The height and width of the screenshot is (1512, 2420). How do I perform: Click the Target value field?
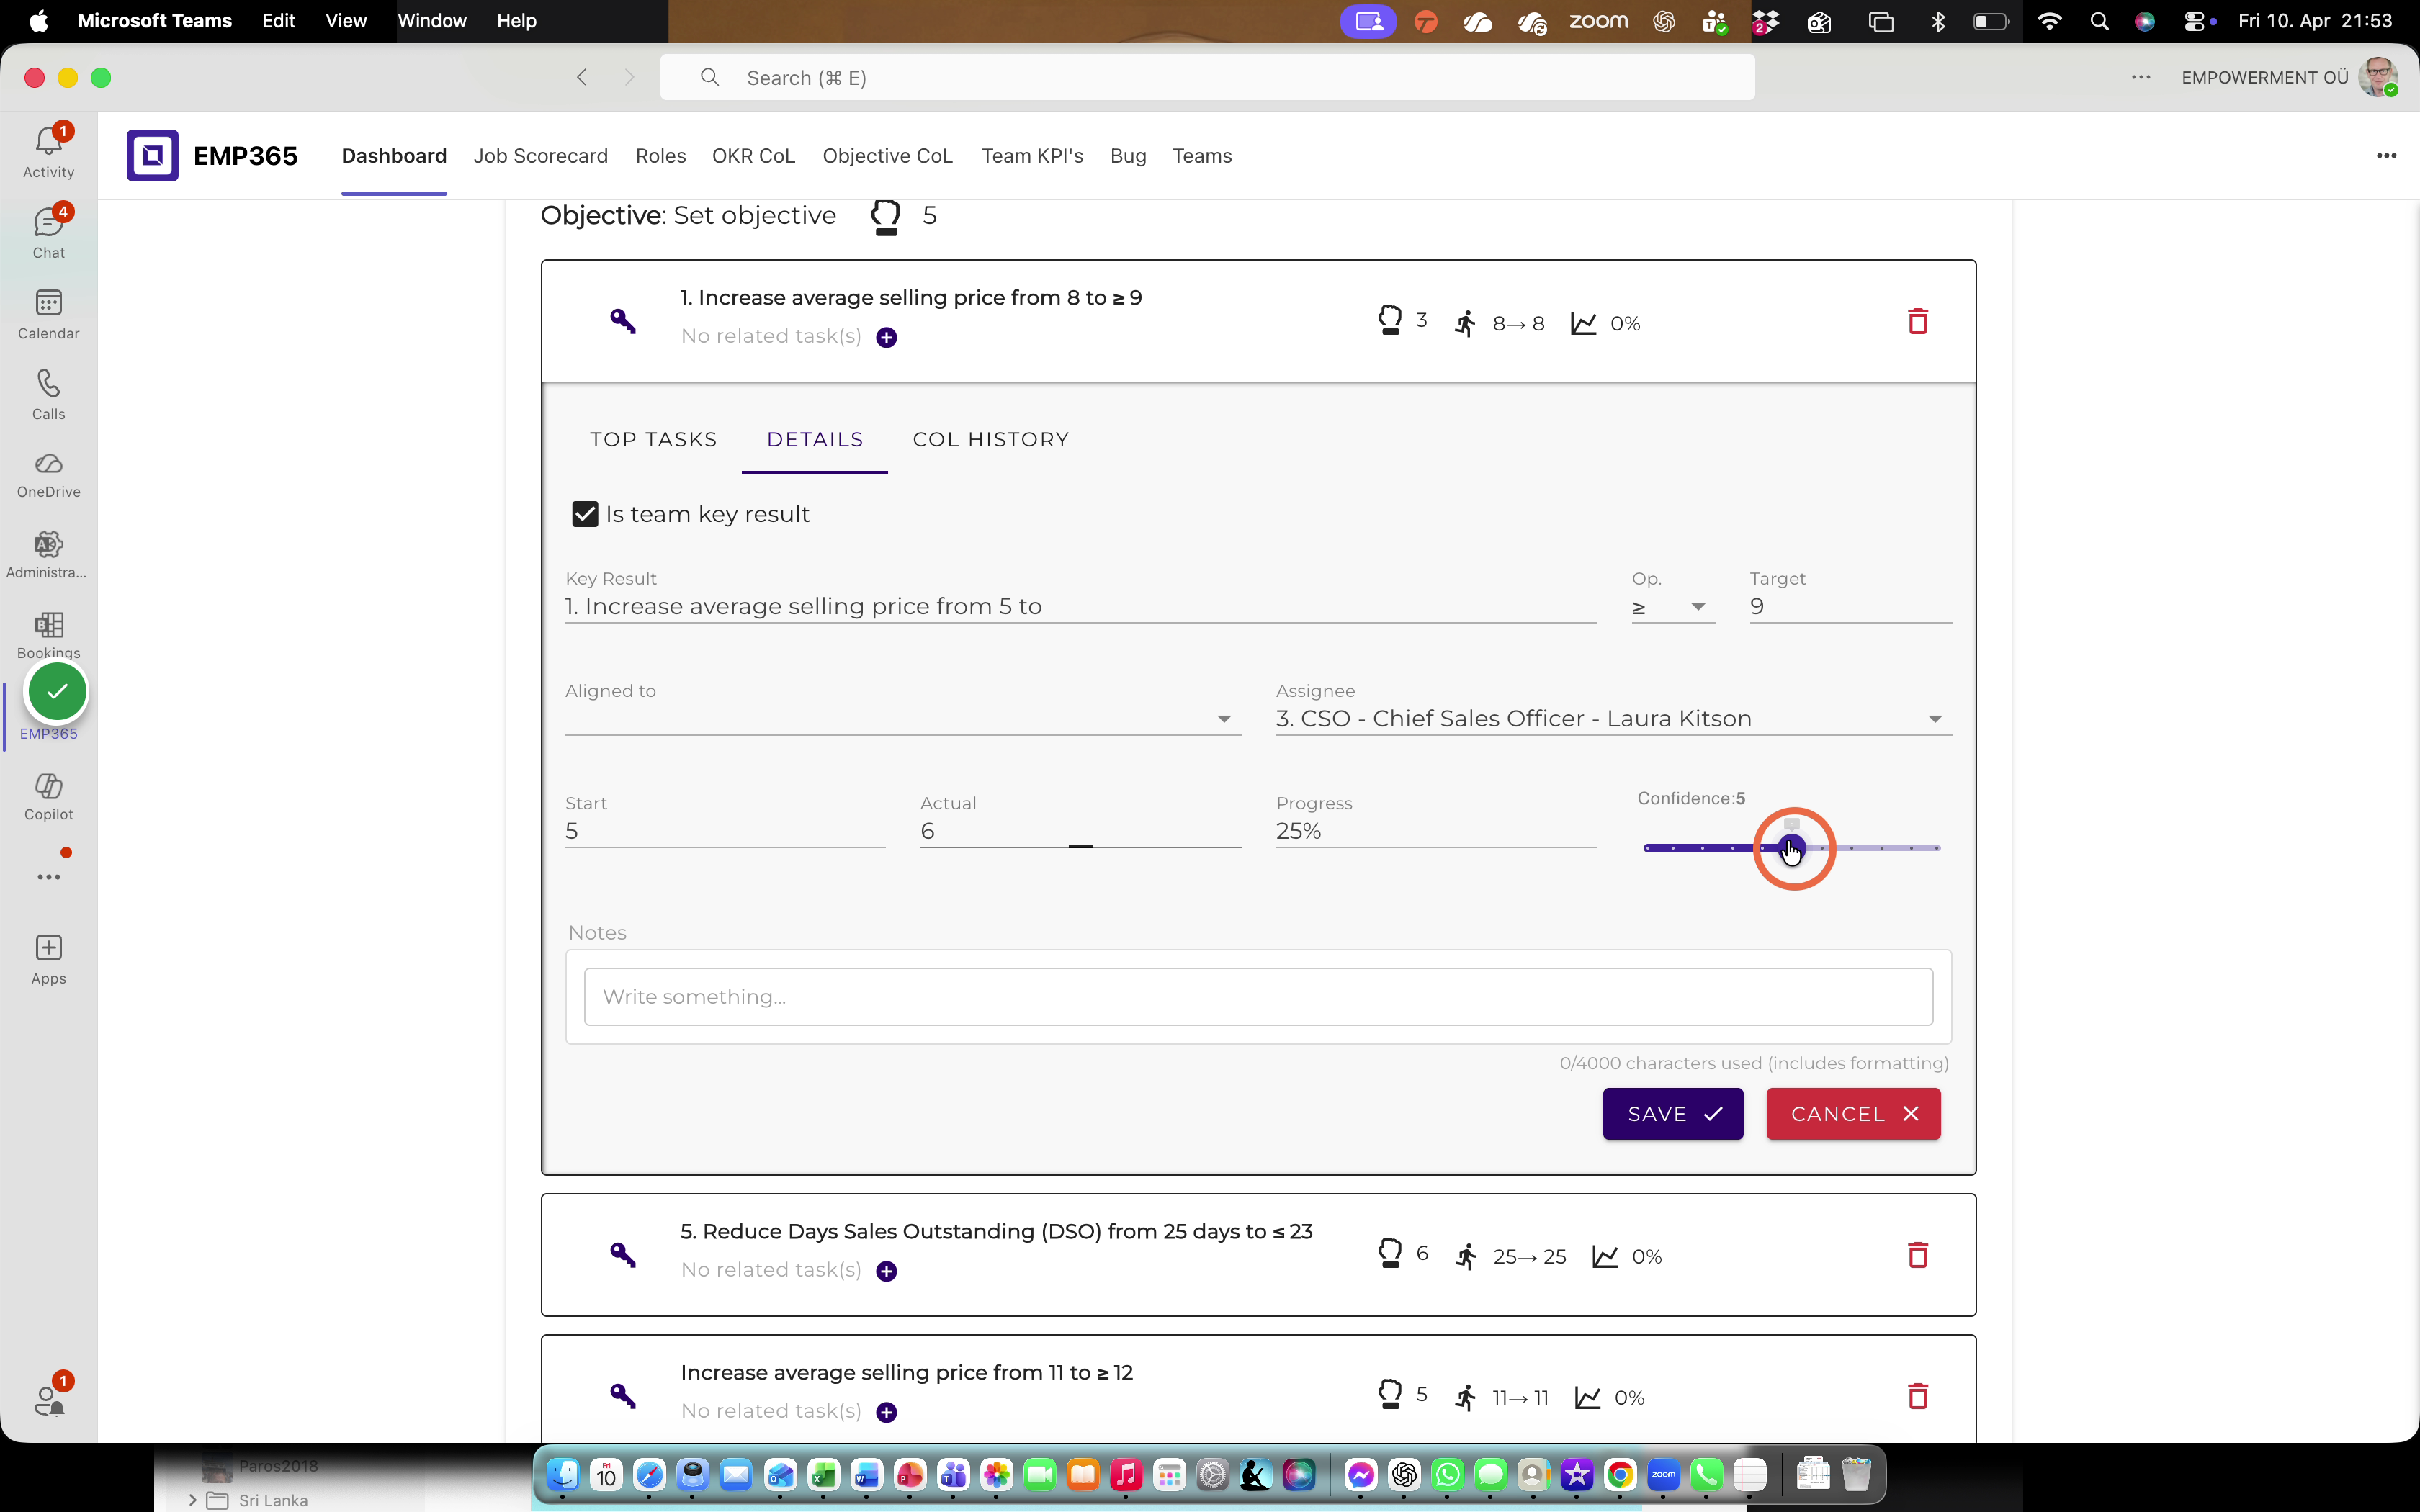pos(1850,607)
